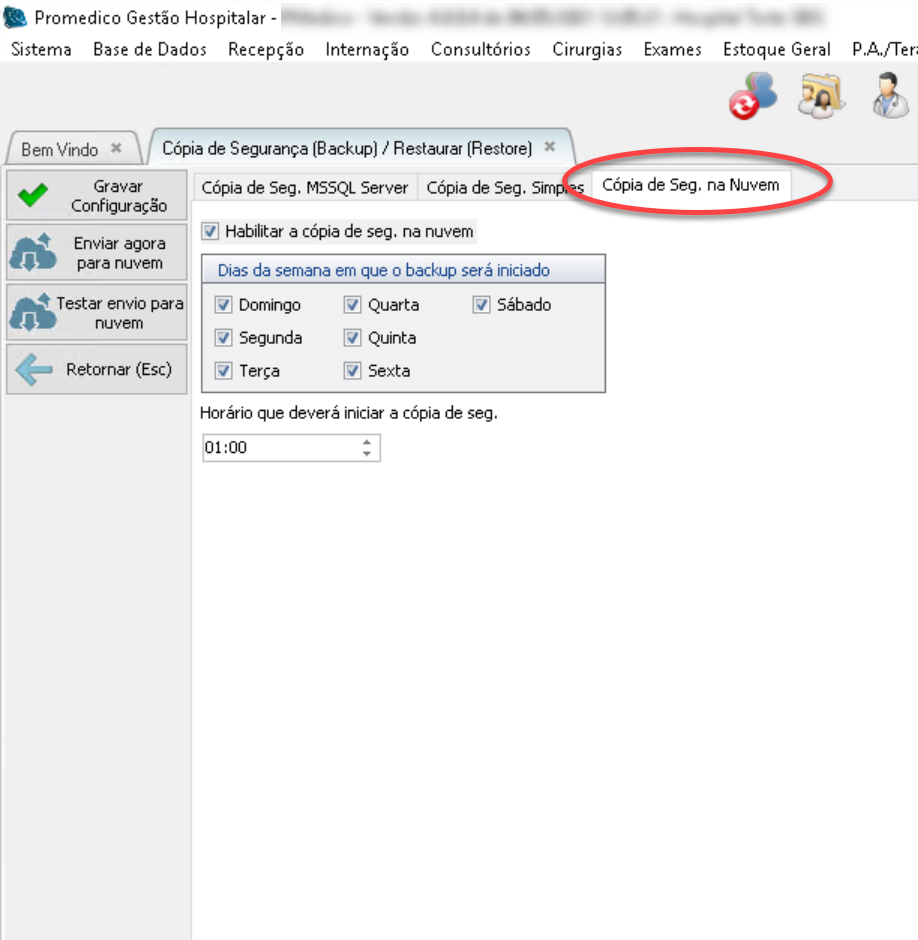Open the Estoque Geral menu

pos(776,50)
